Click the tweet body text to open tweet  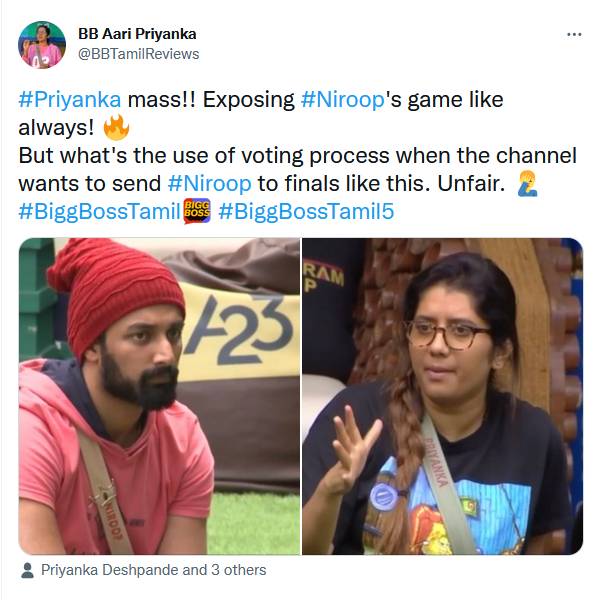pyautogui.click(x=298, y=155)
